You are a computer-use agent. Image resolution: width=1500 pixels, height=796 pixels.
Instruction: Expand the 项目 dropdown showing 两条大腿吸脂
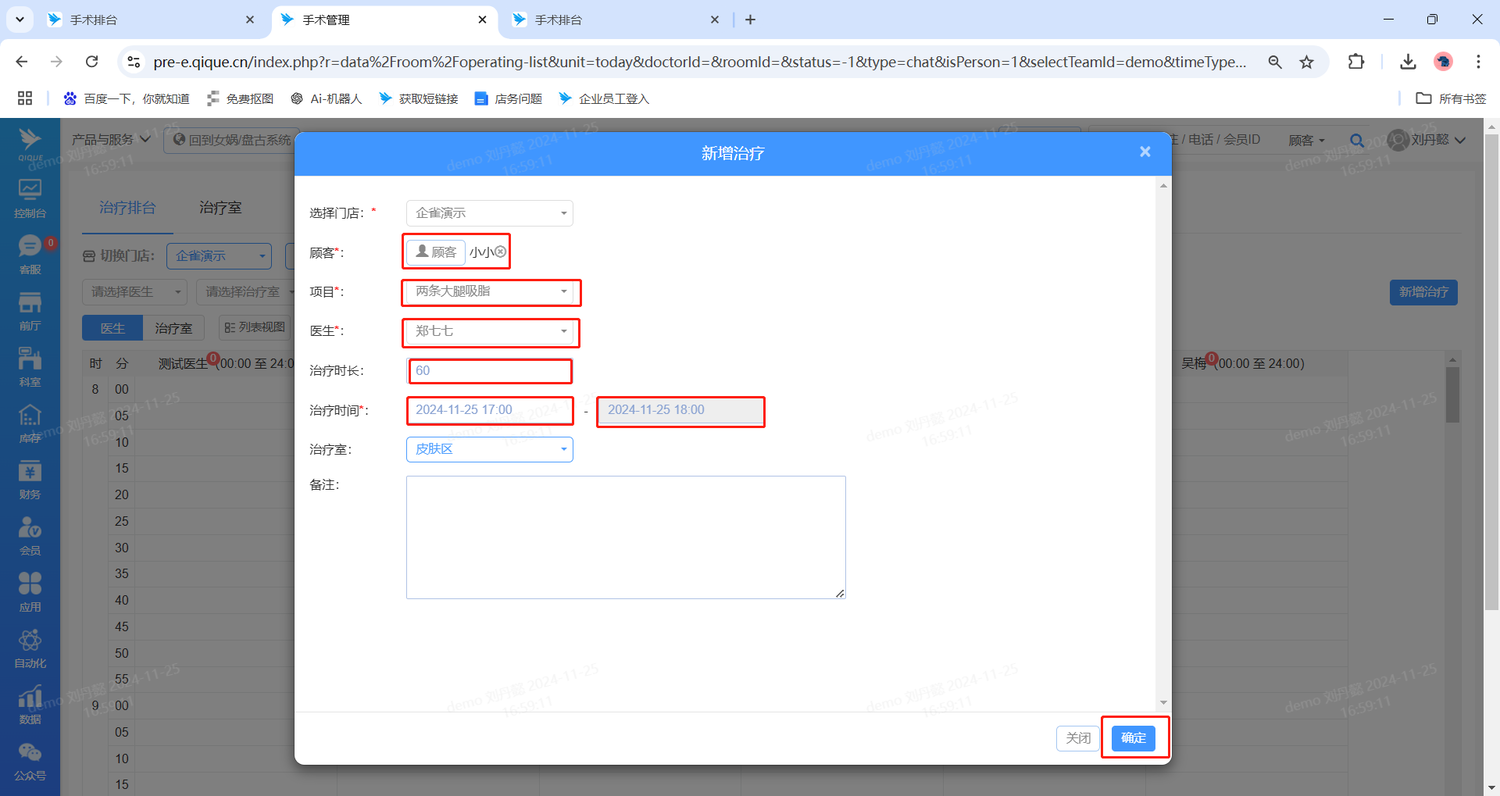click(x=489, y=292)
